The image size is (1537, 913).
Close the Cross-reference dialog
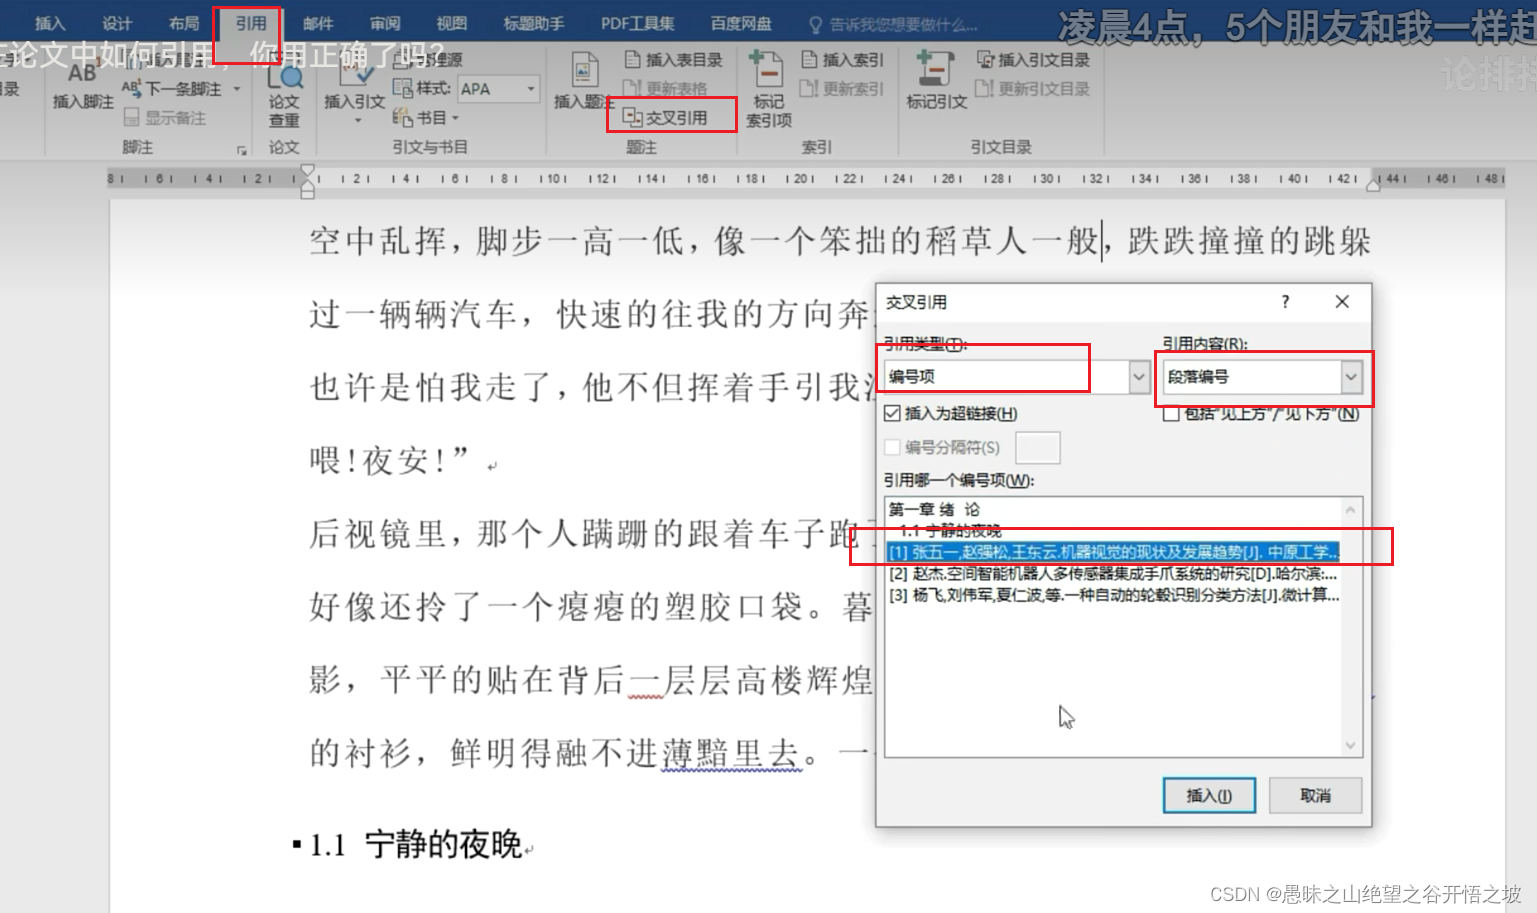(x=1342, y=302)
